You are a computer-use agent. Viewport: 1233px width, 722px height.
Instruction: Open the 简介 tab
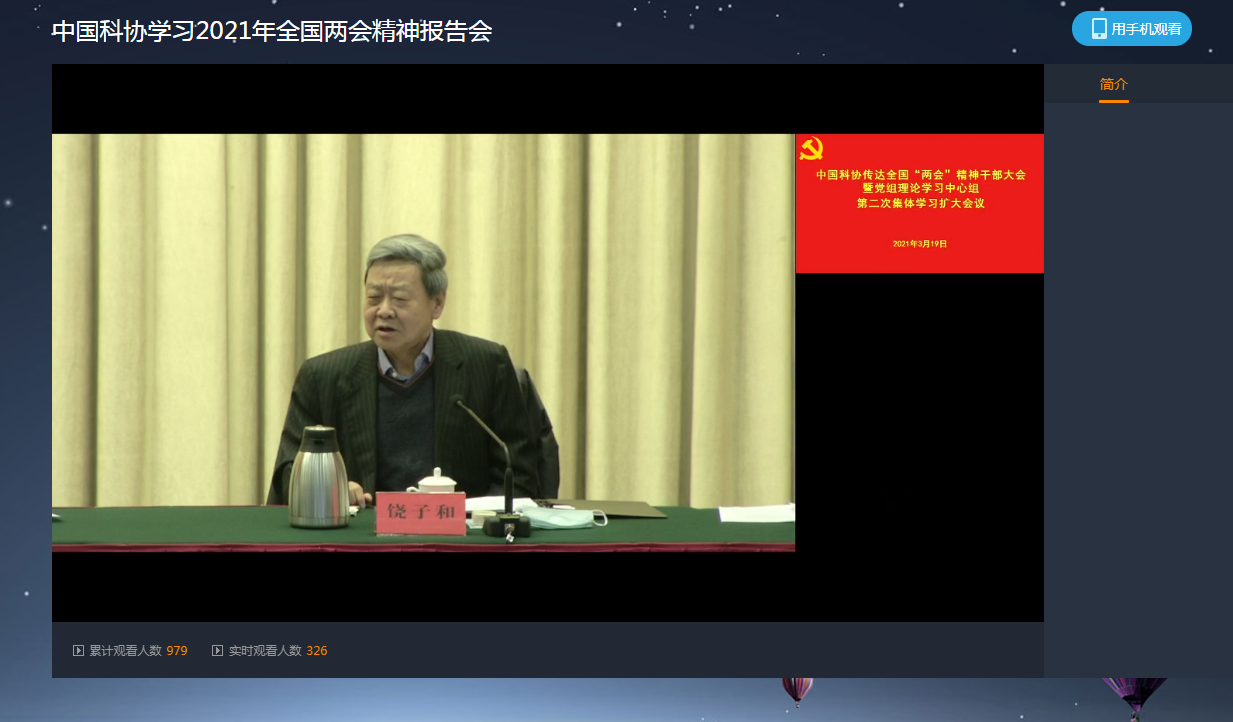[1113, 84]
